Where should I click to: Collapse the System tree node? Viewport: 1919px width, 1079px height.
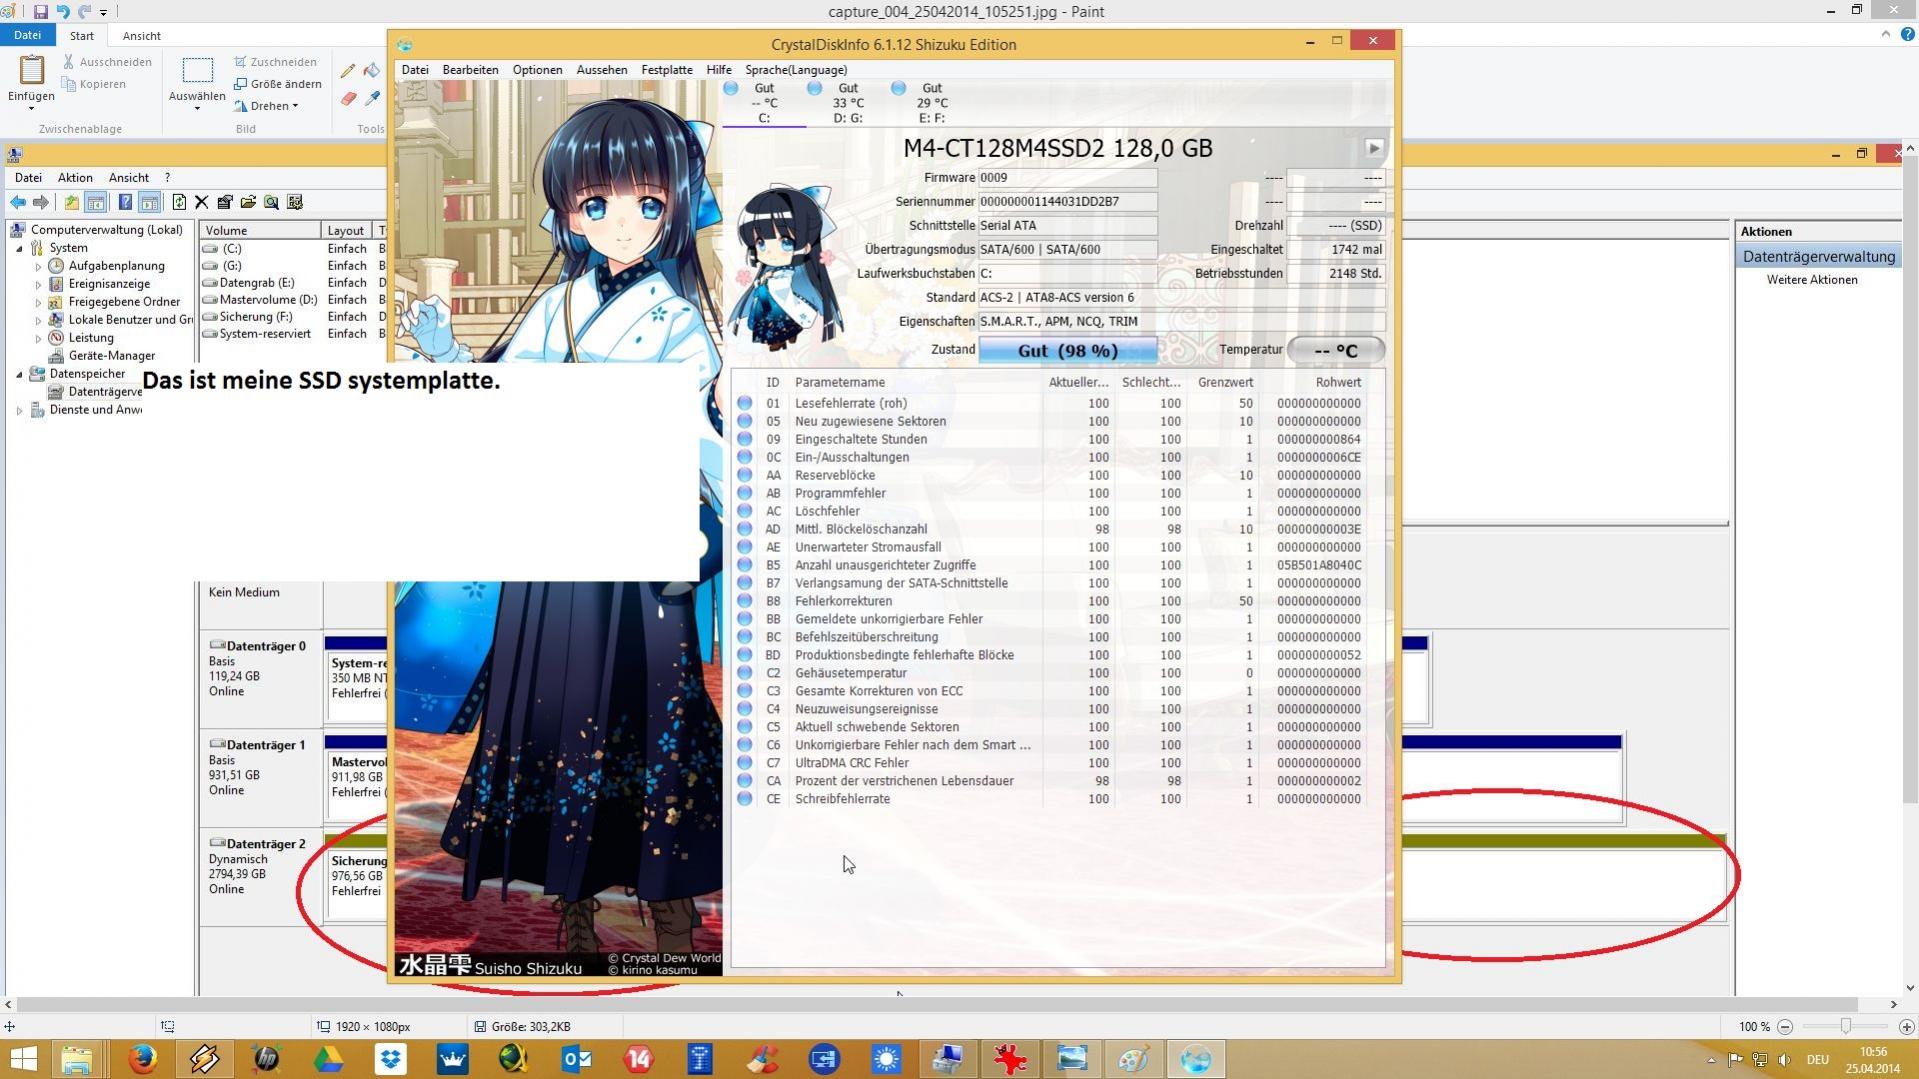coord(19,248)
